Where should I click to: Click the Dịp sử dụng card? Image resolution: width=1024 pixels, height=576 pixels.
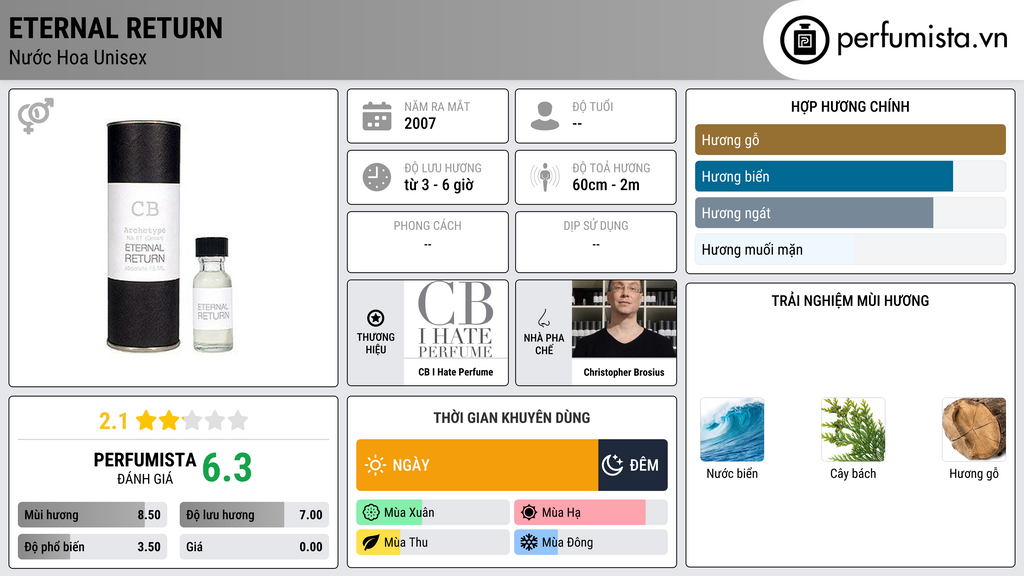click(596, 242)
